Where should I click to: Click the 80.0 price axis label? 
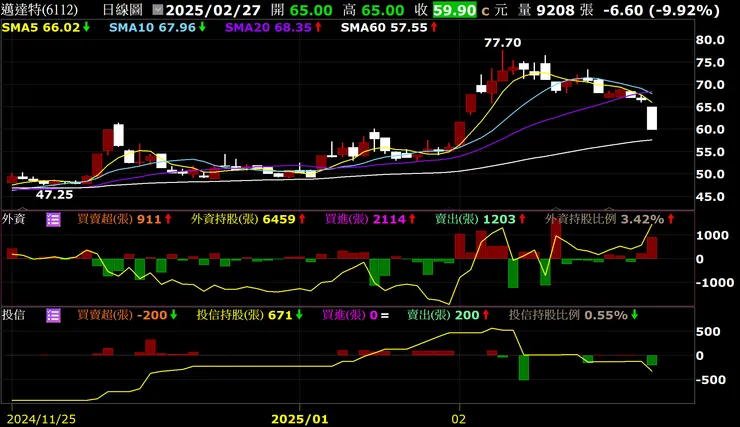[710, 40]
